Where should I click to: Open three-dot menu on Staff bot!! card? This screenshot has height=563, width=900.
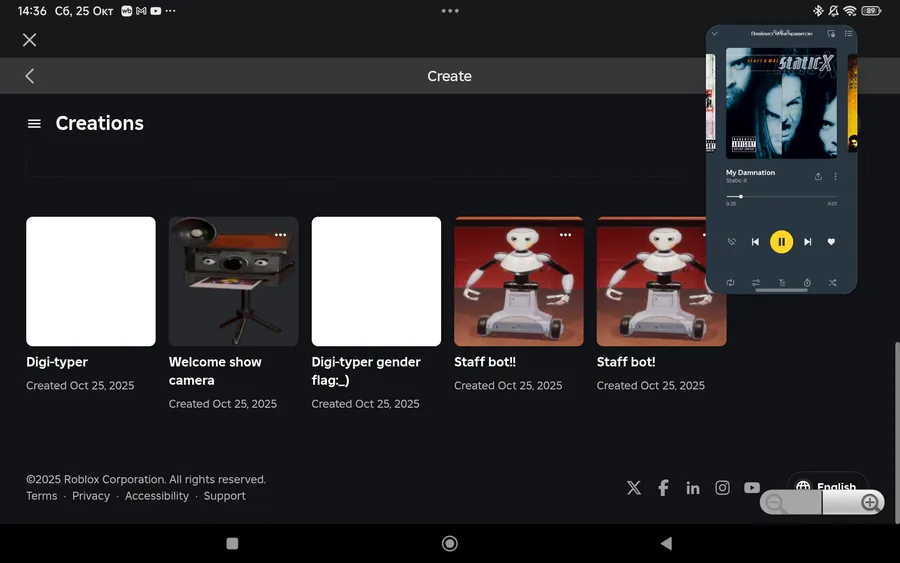565,235
